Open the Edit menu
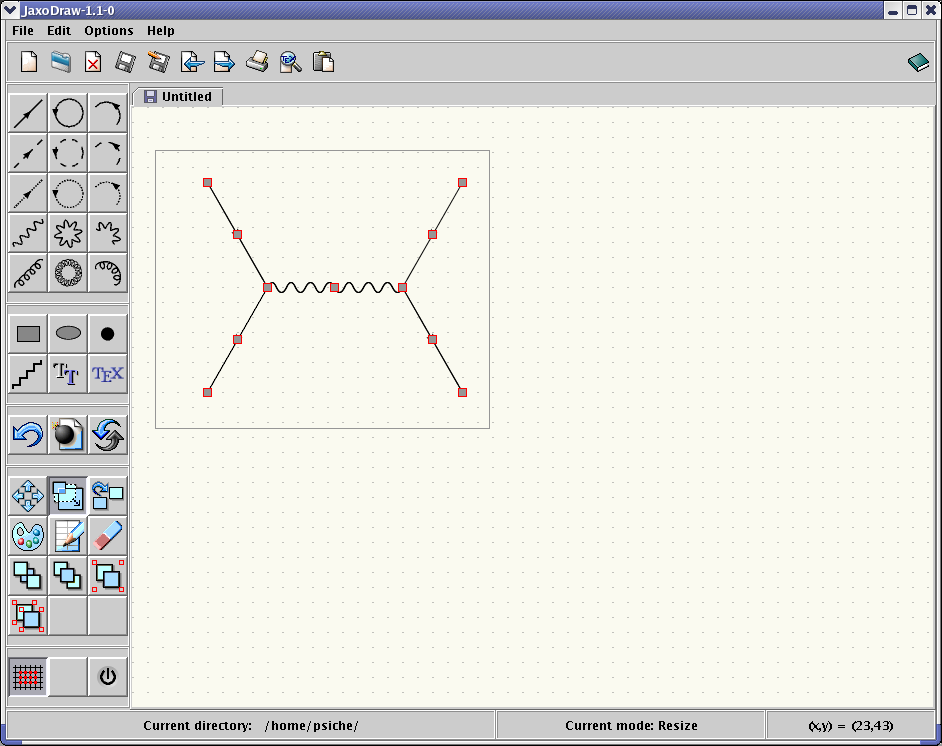The image size is (942, 746). point(59,31)
